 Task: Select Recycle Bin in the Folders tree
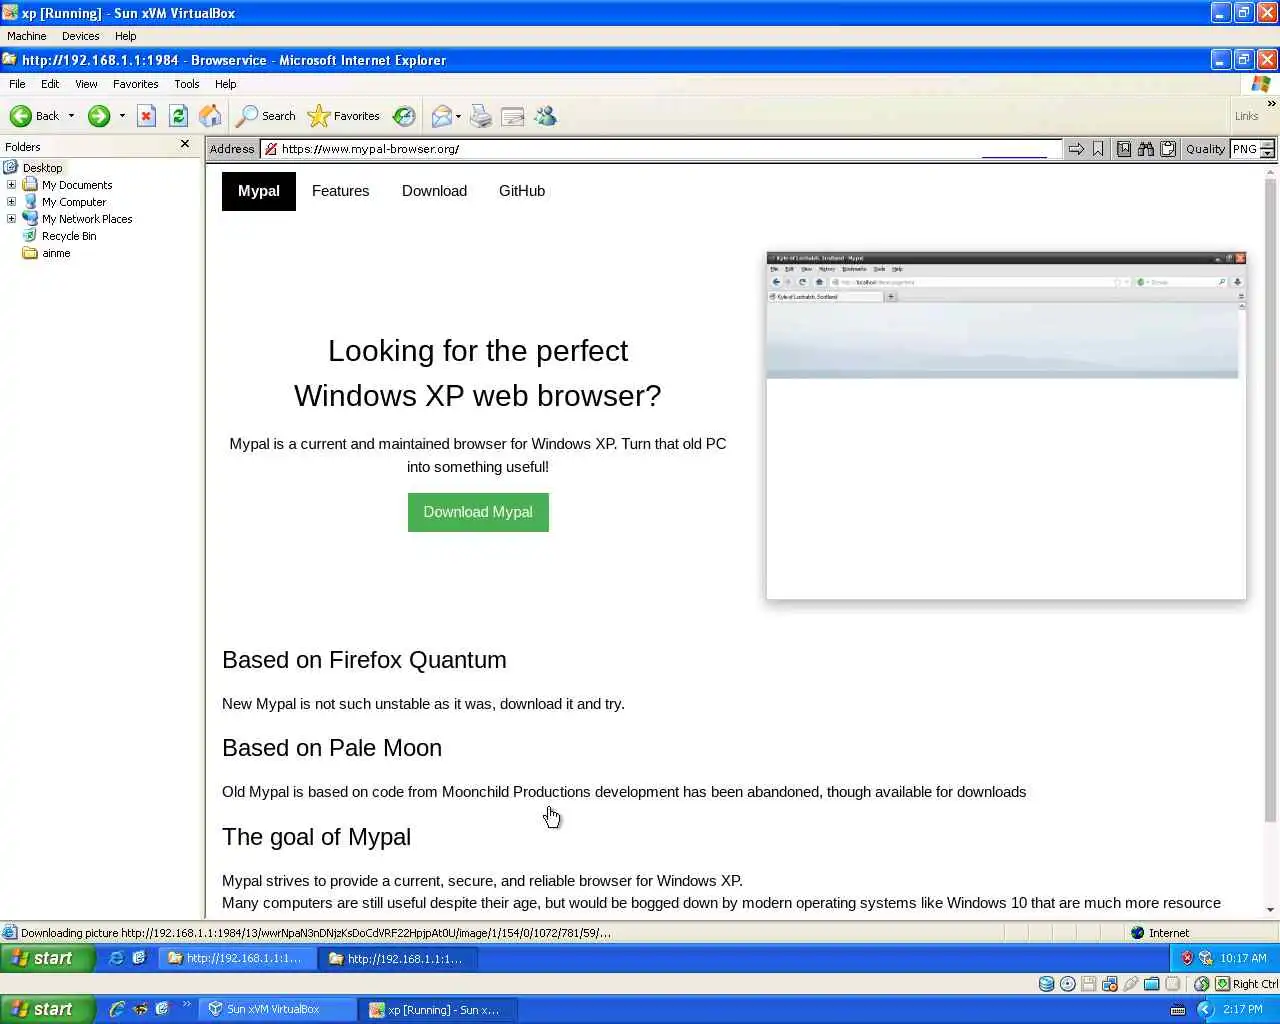pyautogui.click(x=69, y=236)
